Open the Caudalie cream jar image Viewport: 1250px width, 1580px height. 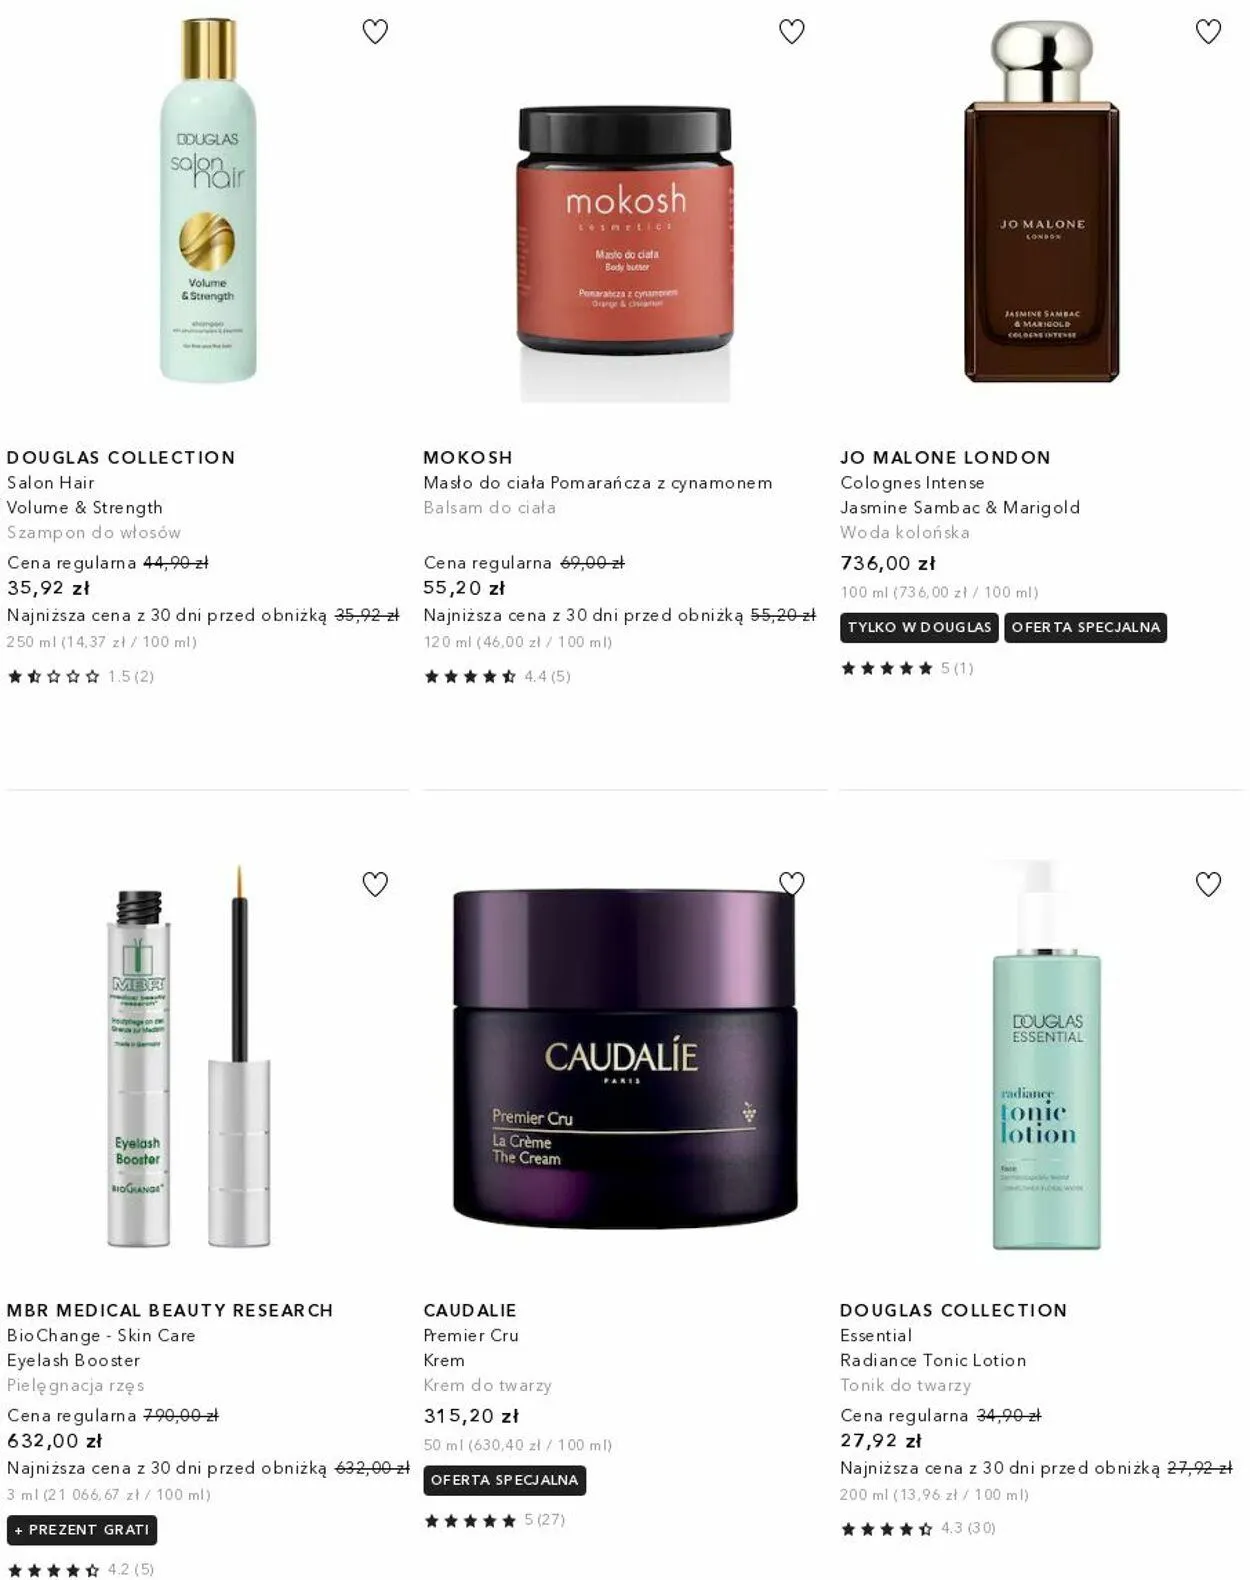625,1058
